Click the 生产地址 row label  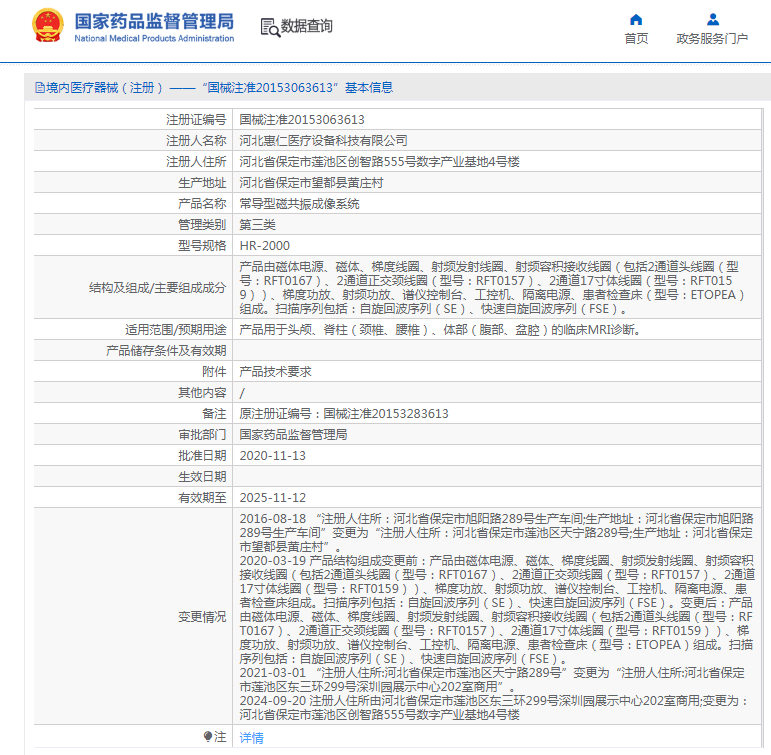click(x=202, y=183)
